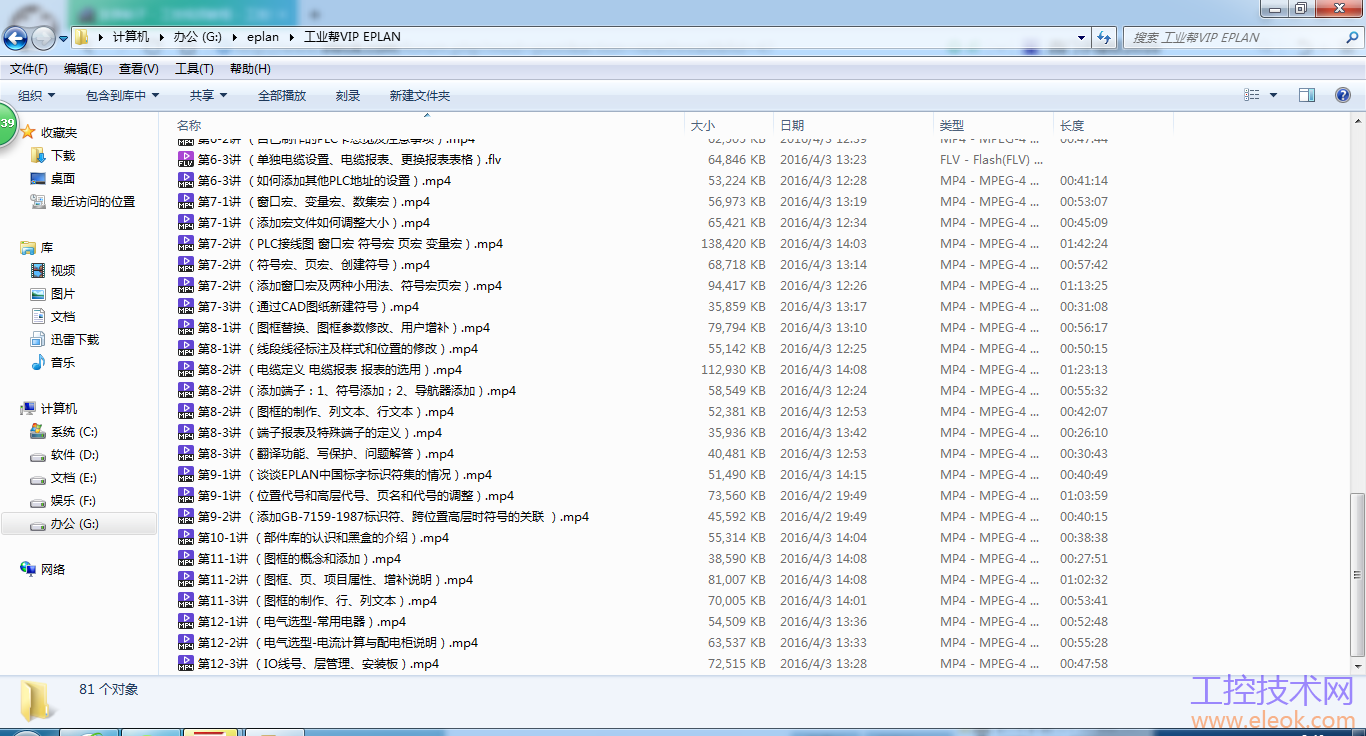Click in the 搜索 工业帮VIP EPLAN search box
This screenshot has width=1366, height=736.
(x=1232, y=37)
